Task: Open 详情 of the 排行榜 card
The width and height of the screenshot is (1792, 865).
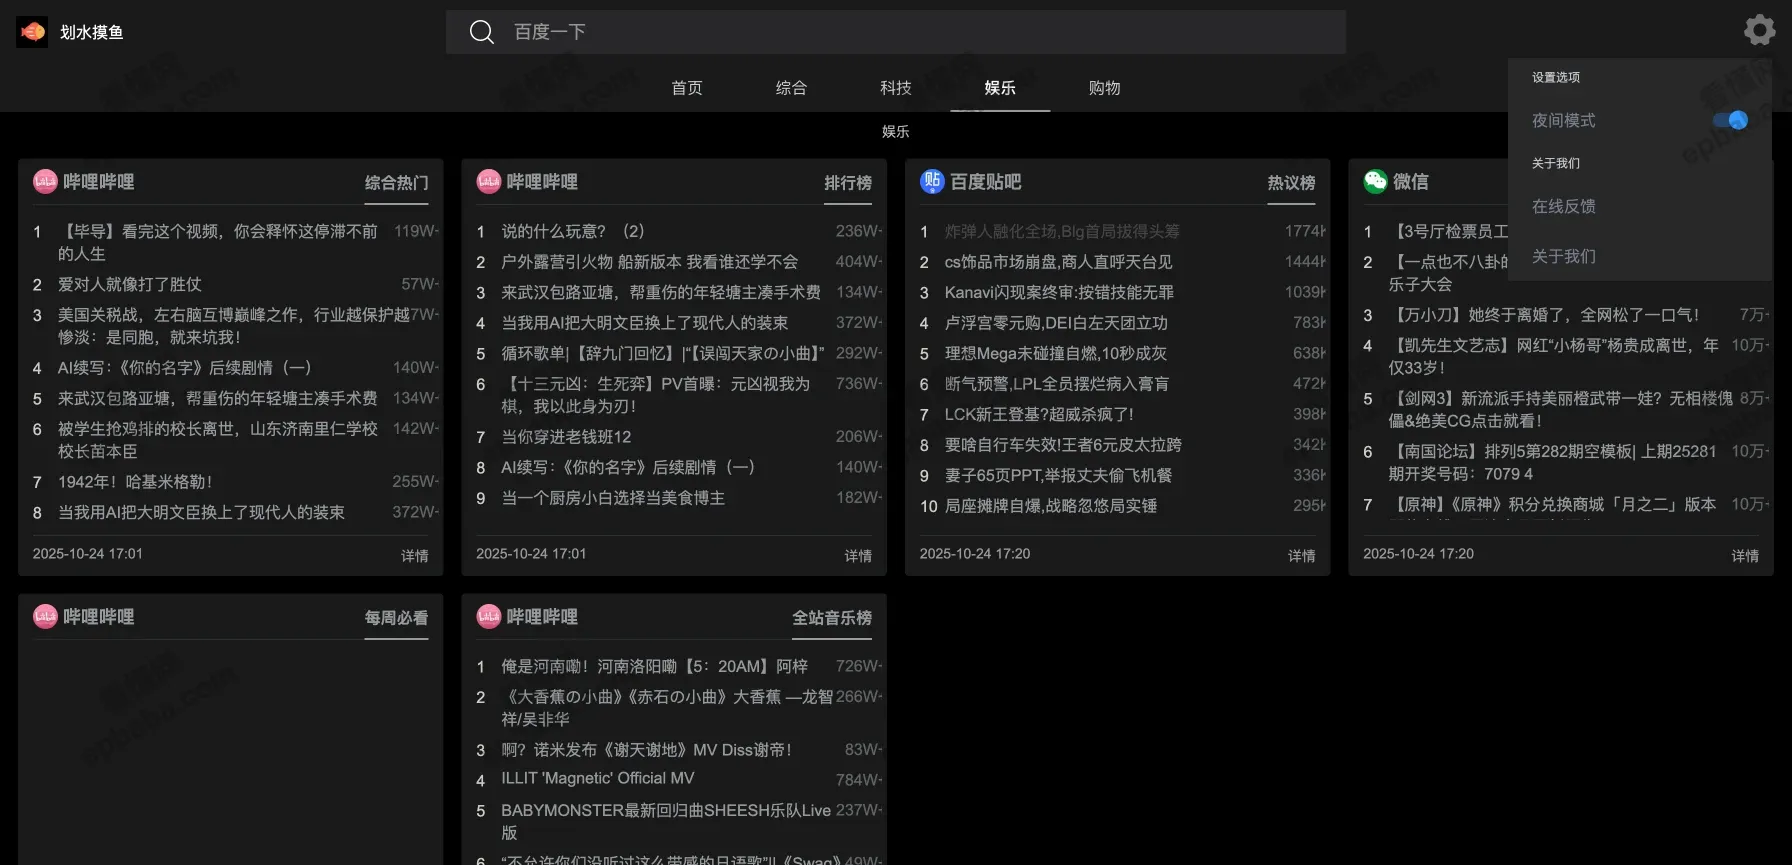Action: 858,555
